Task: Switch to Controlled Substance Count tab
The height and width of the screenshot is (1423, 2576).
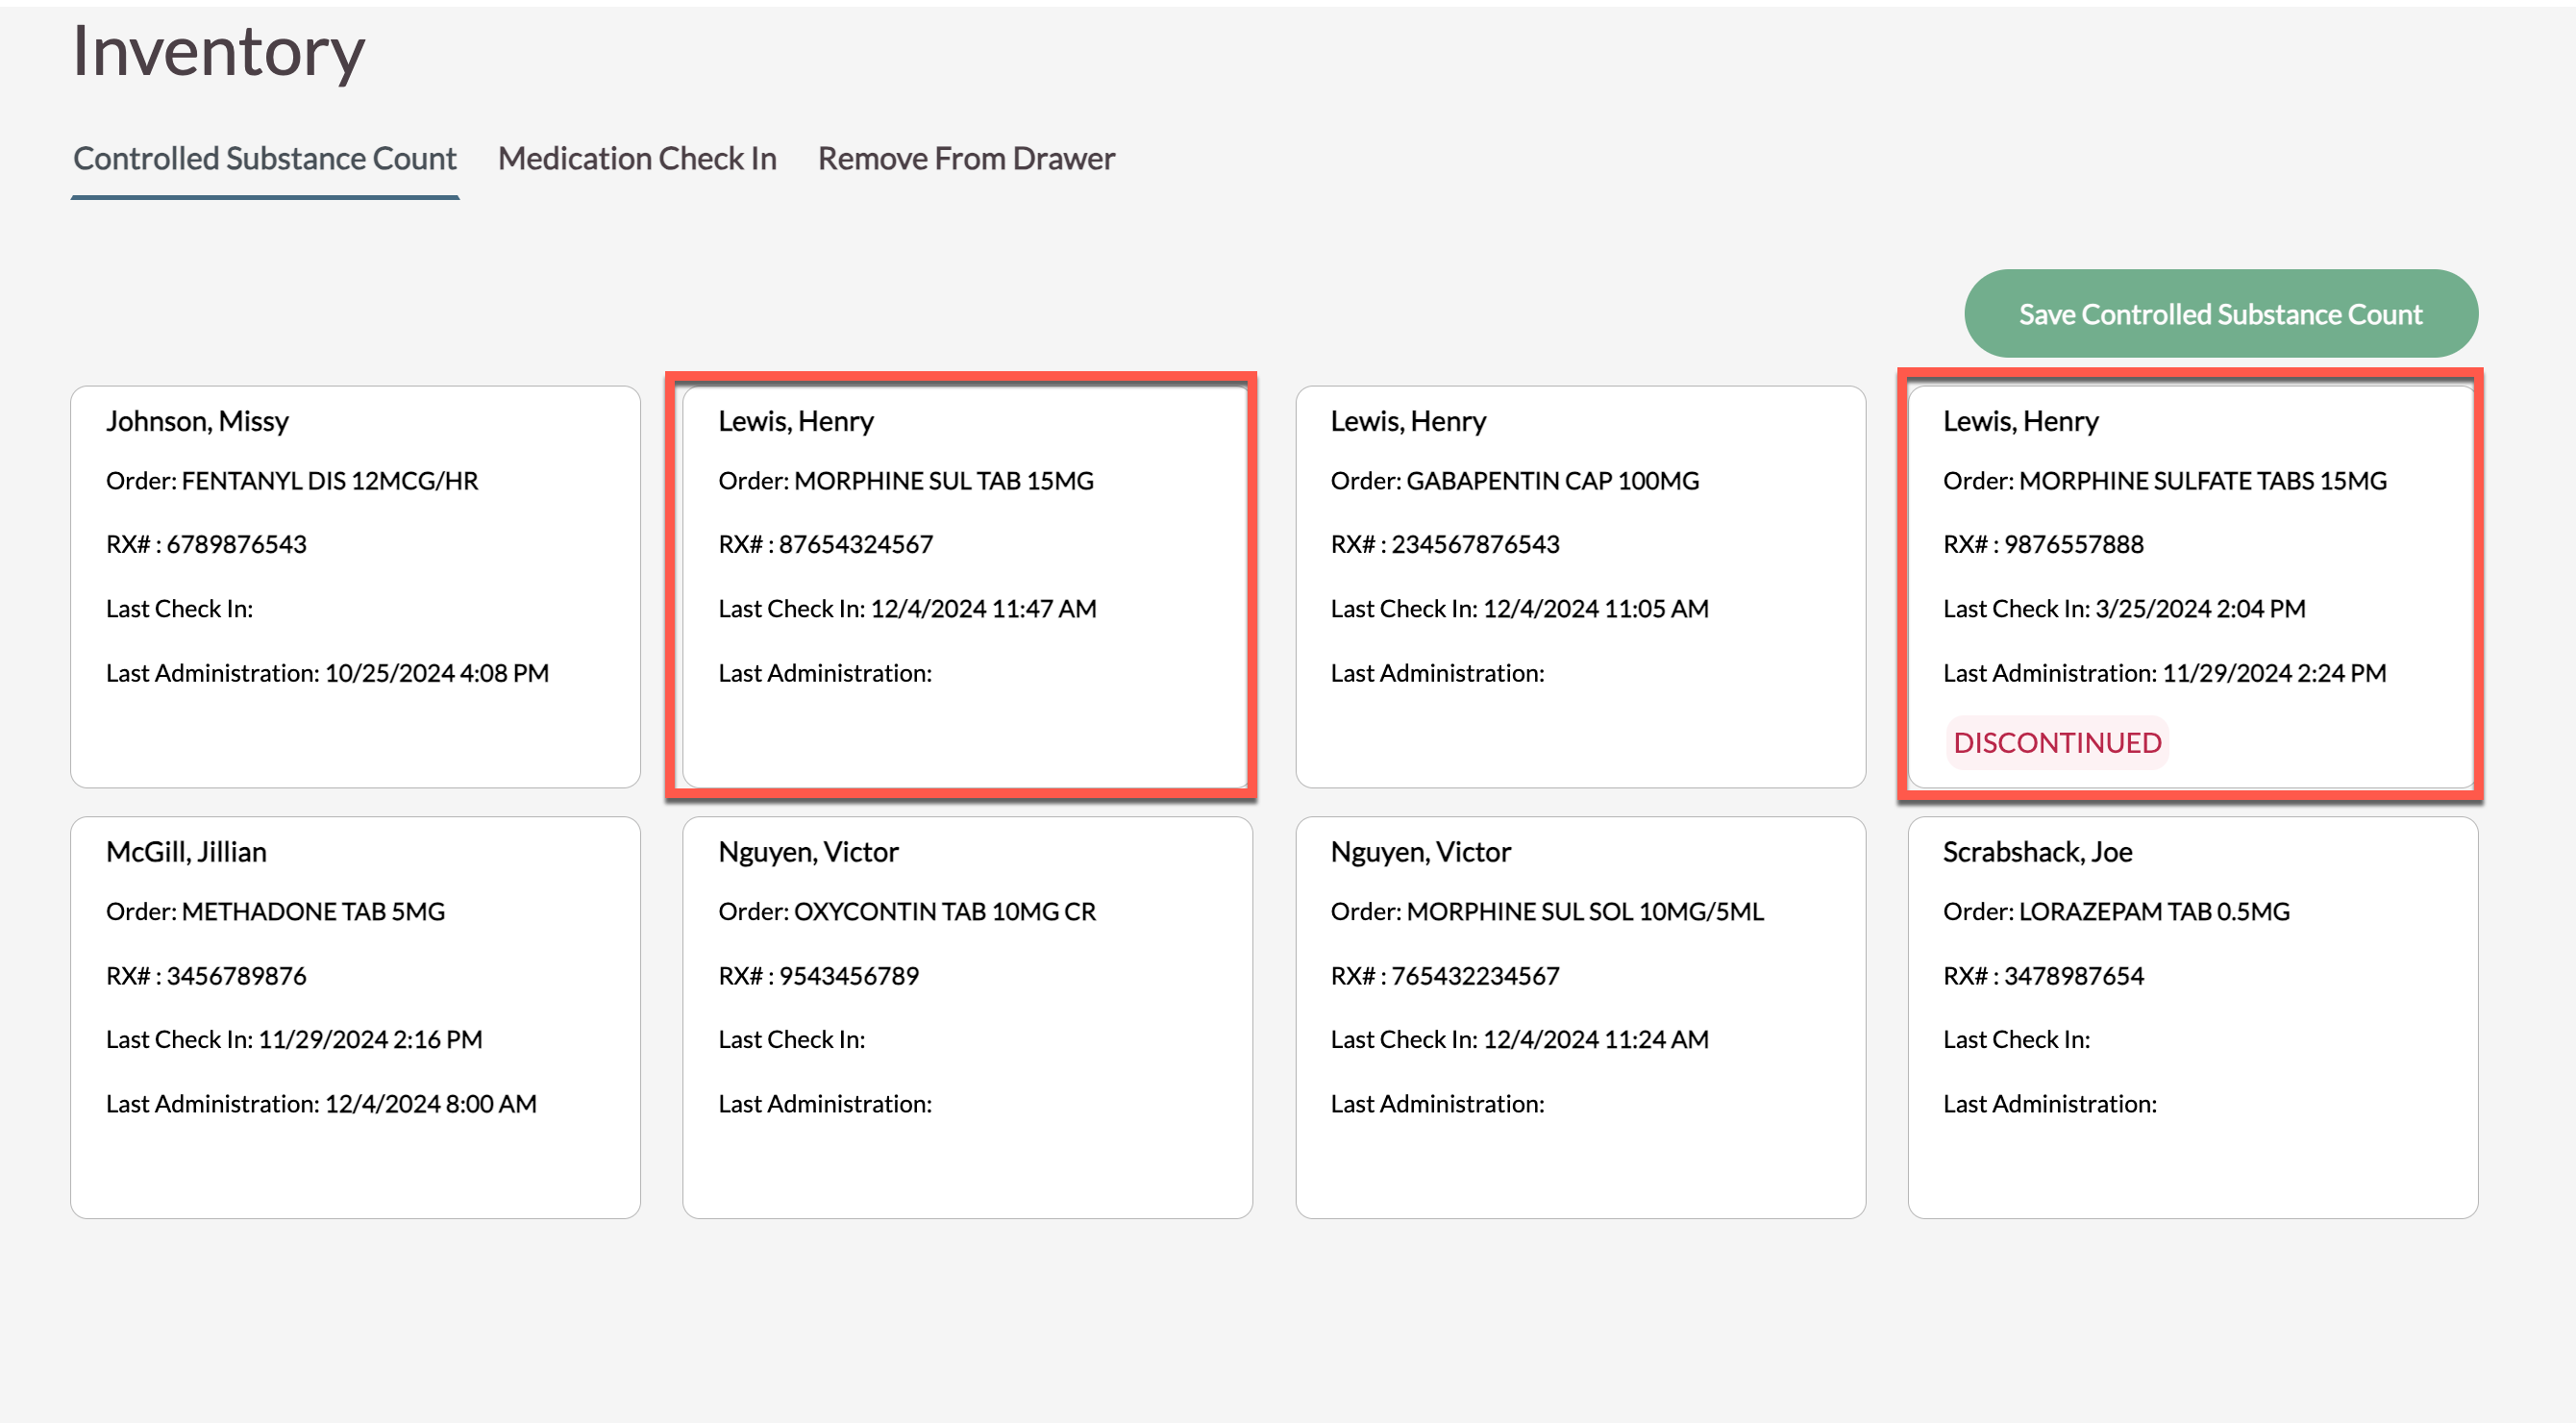Action: 264,158
